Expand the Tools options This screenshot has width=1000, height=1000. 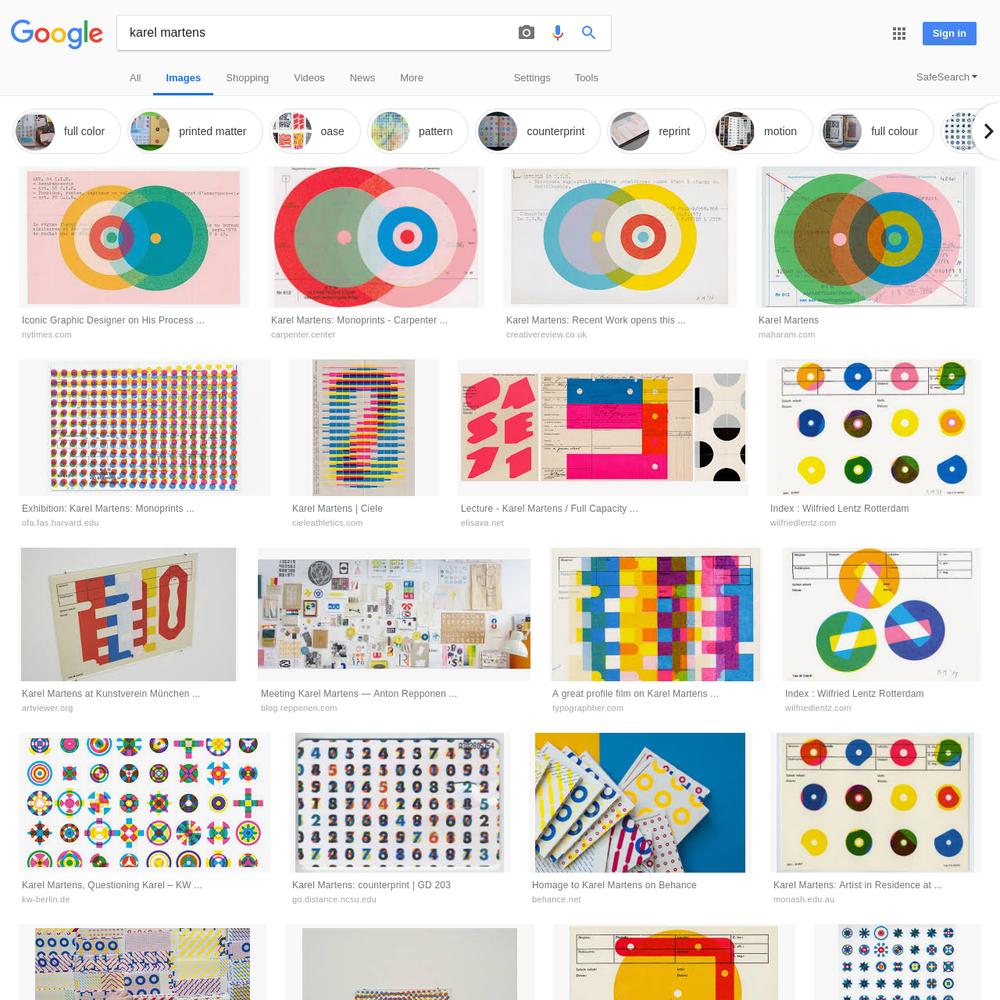pyautogui.click(x=586, y=78)
